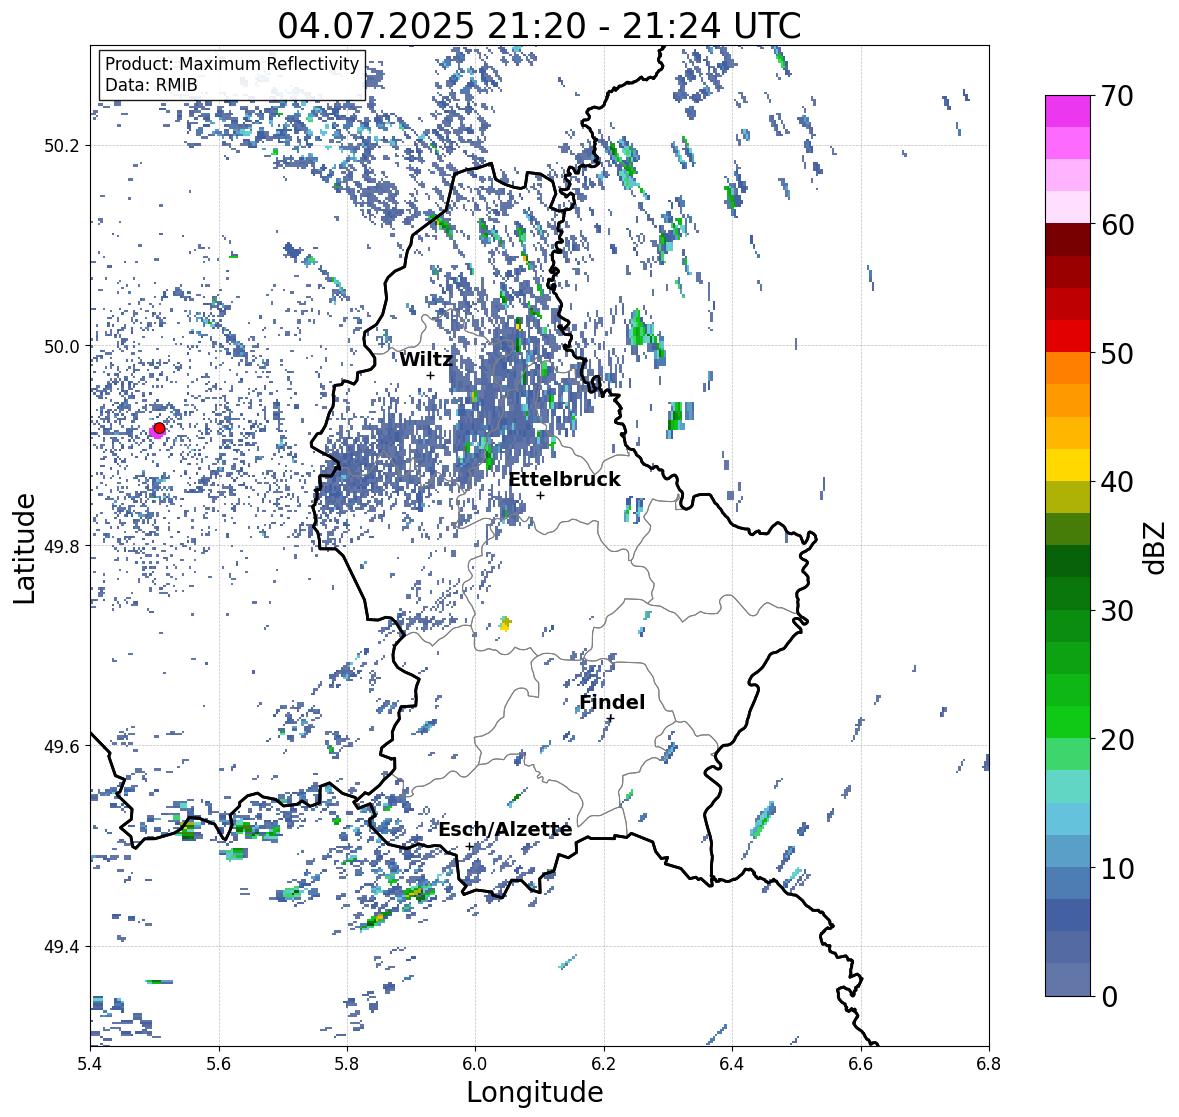Click the 50 label on the colorbar

click(1116, 354)
